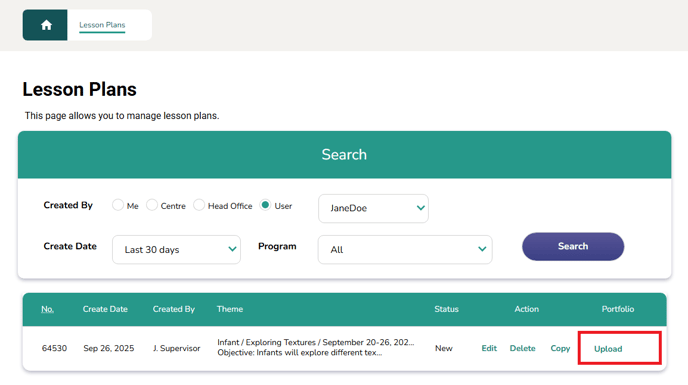This screenshot has width=688, height=385.
Task: Click the Create Date column header
Action: pyautogui.click(x=105, y=309)
